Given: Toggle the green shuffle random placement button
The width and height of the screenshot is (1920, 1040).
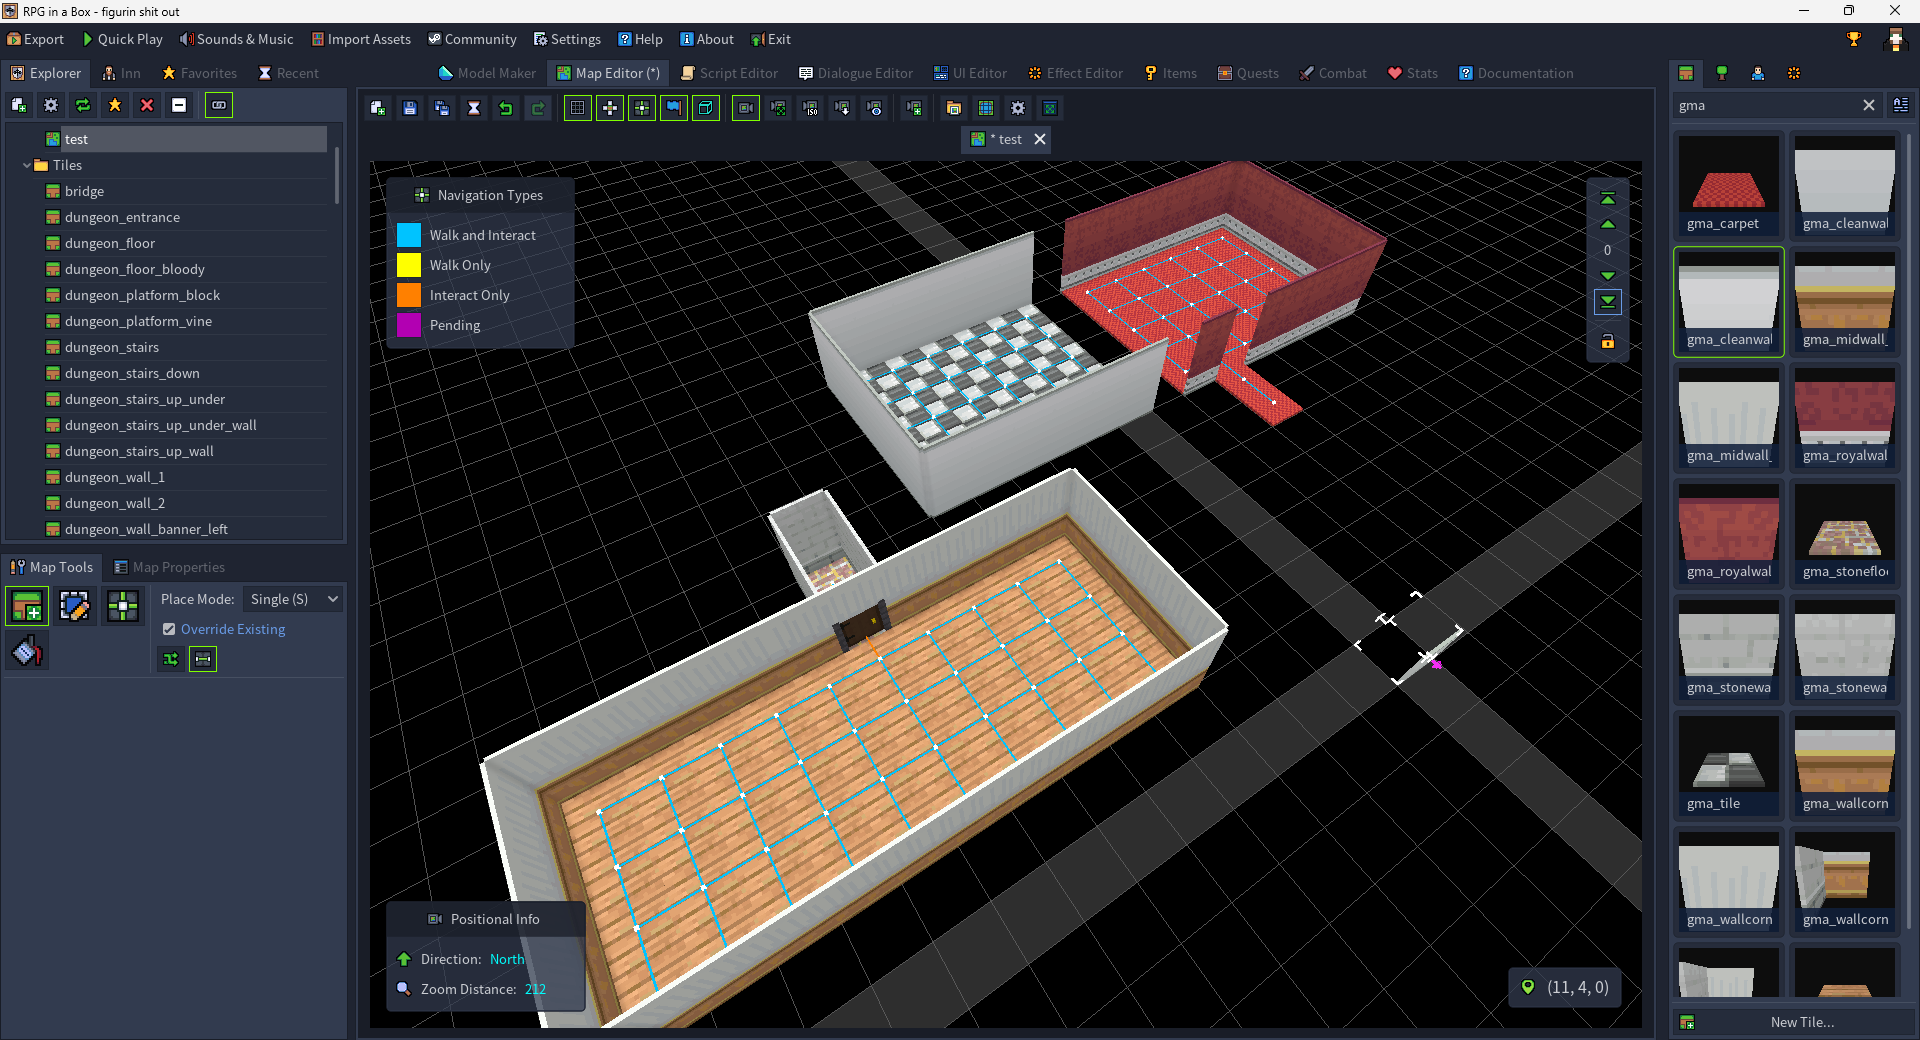Looking at the screenshot, I should pyautogui.click(x=171, y=659).
